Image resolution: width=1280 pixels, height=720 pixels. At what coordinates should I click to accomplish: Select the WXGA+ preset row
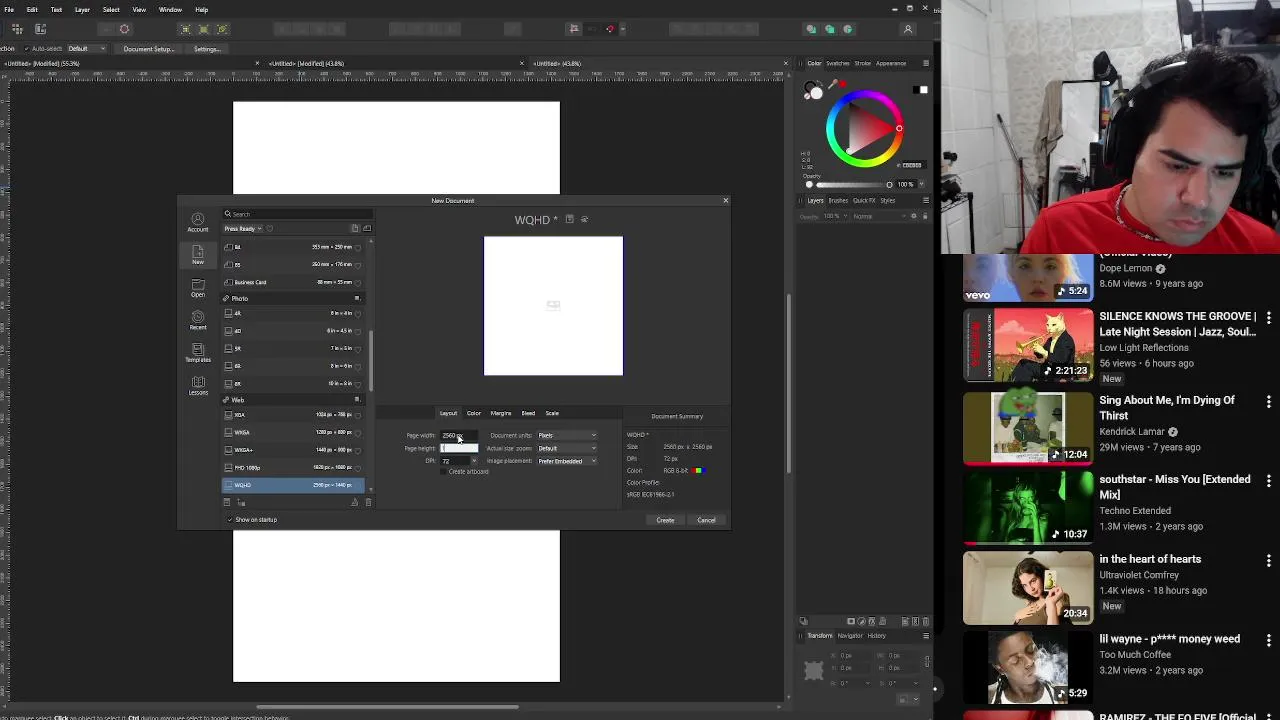[294, 450]
